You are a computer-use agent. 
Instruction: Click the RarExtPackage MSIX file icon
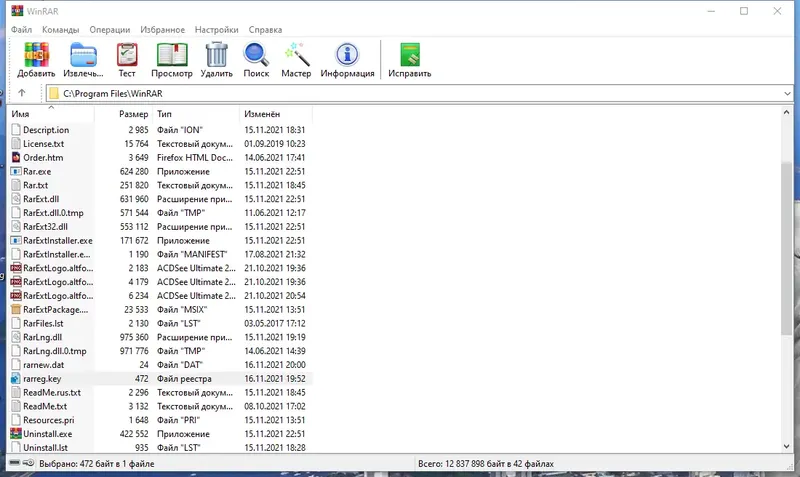[16, 309]
